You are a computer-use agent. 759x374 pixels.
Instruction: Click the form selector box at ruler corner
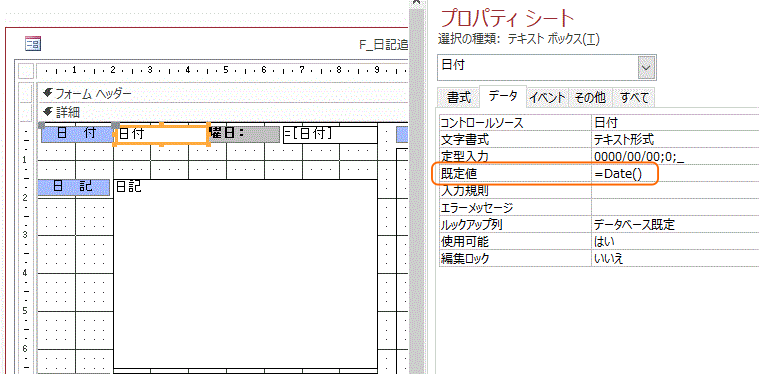pos(26,71)
